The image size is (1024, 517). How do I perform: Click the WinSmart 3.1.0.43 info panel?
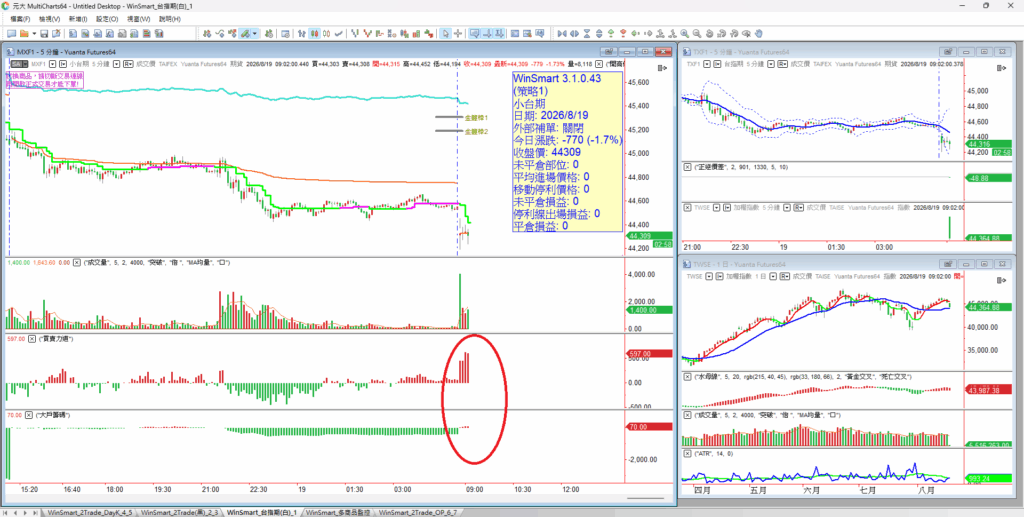click(567, 151)
